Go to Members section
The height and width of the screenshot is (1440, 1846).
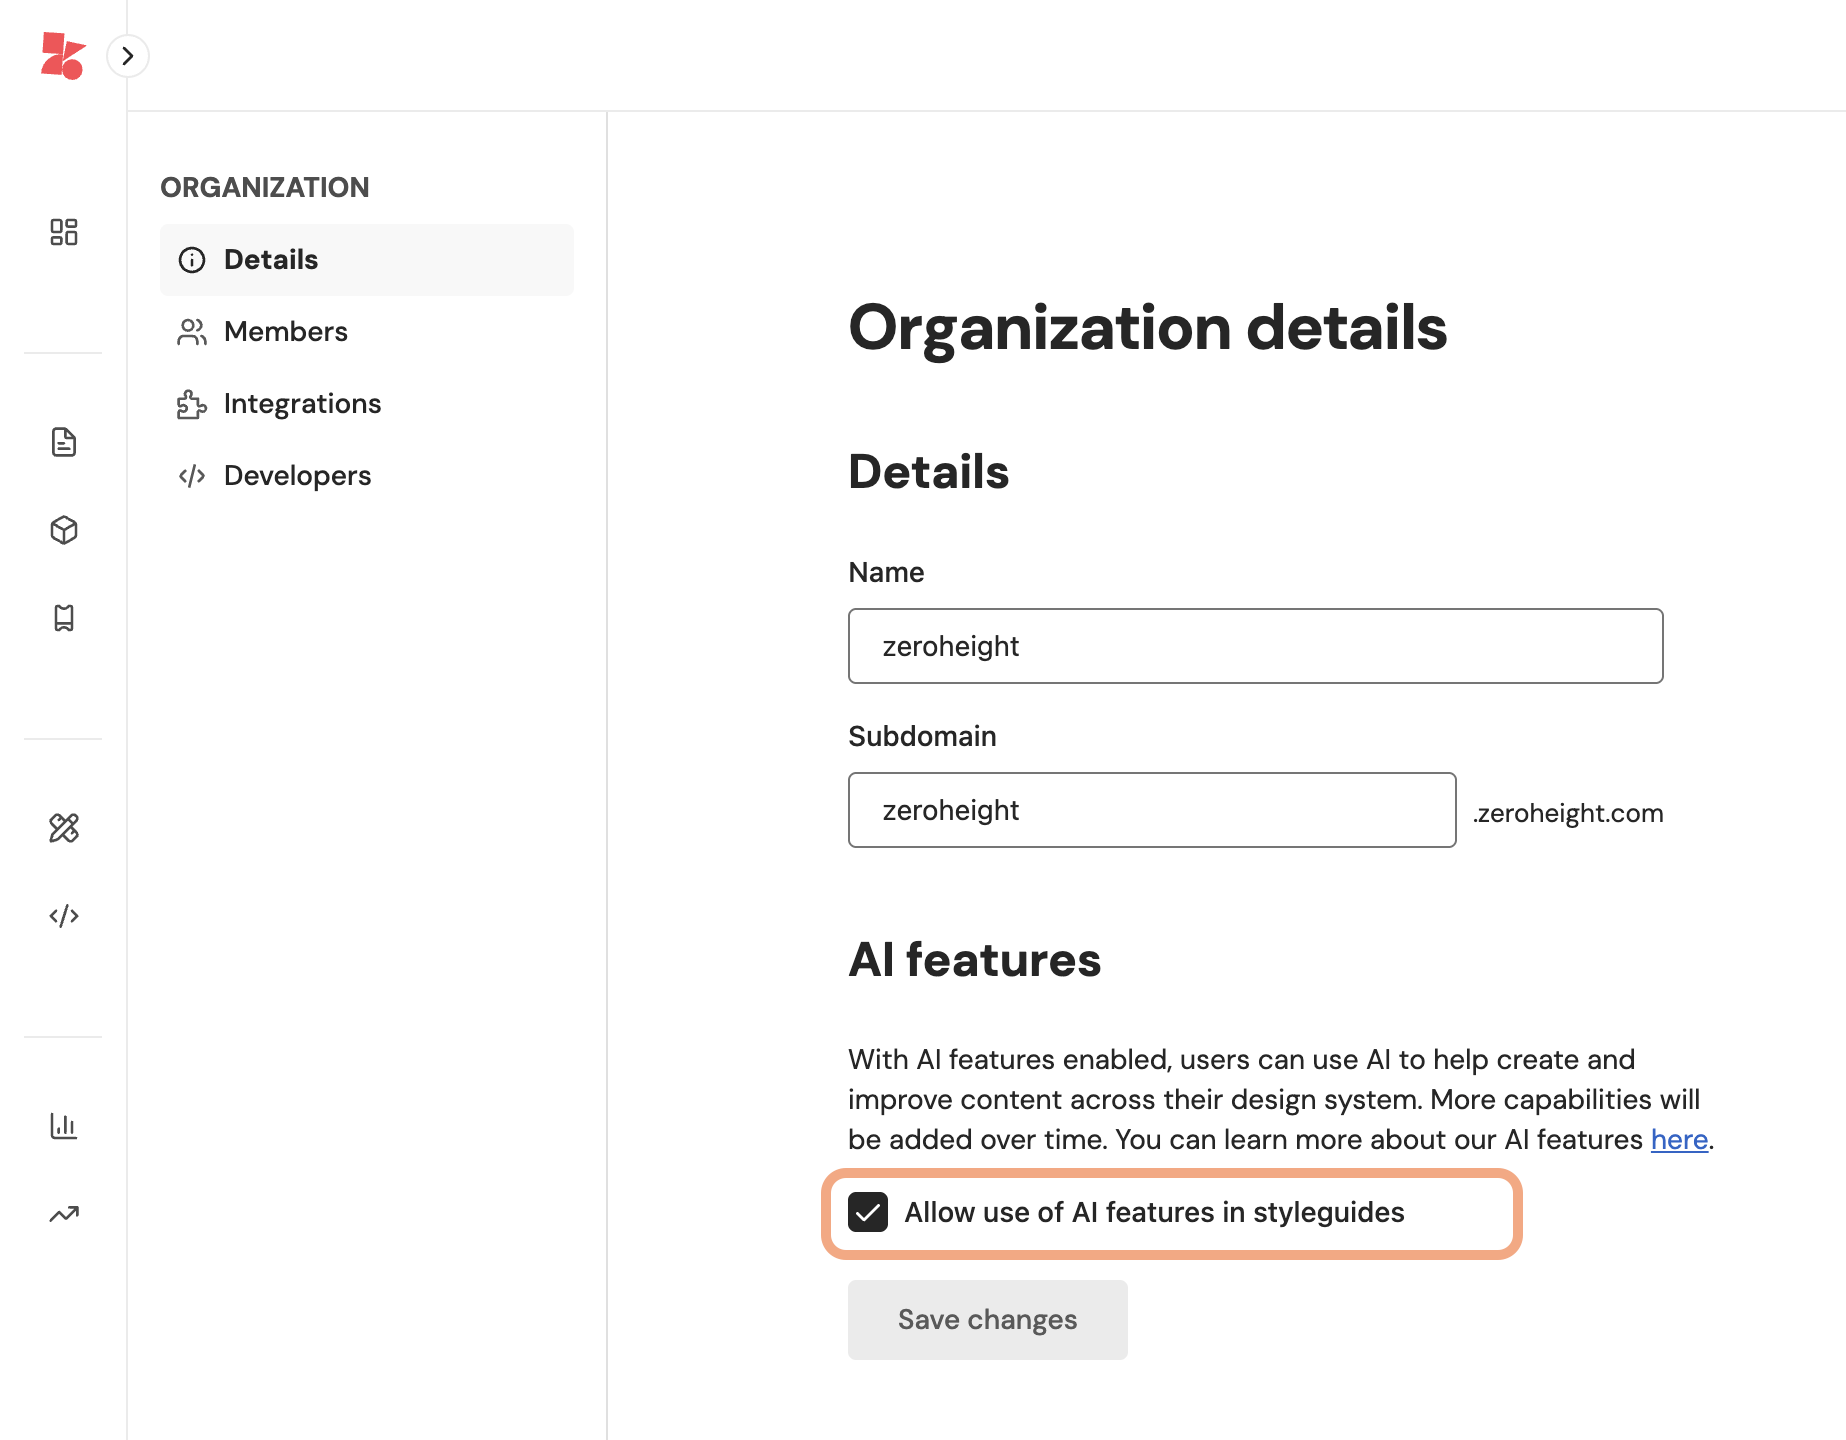point(367,332)
